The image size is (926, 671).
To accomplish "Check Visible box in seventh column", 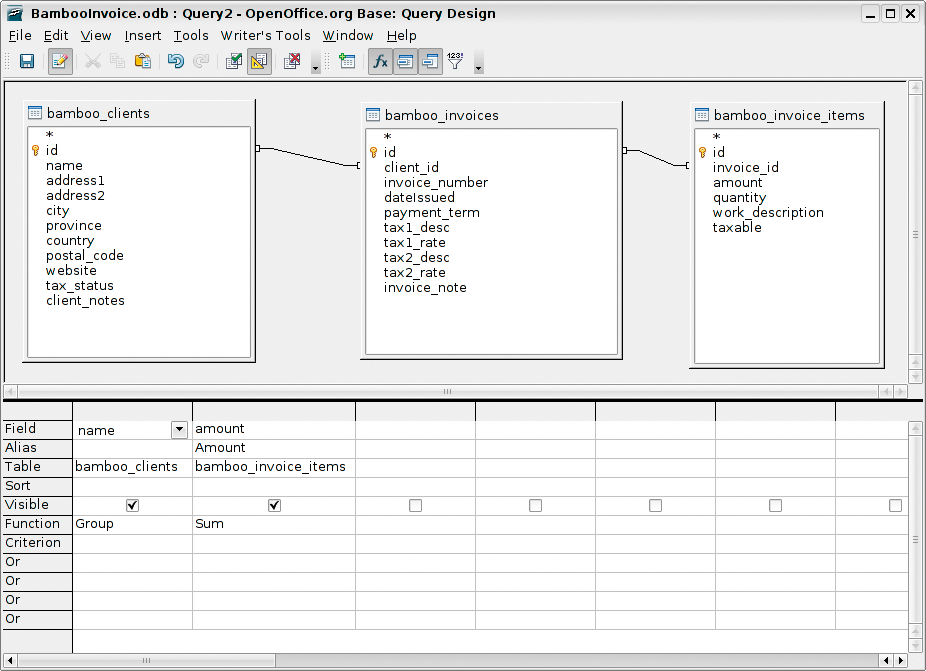I will (895, 506).
